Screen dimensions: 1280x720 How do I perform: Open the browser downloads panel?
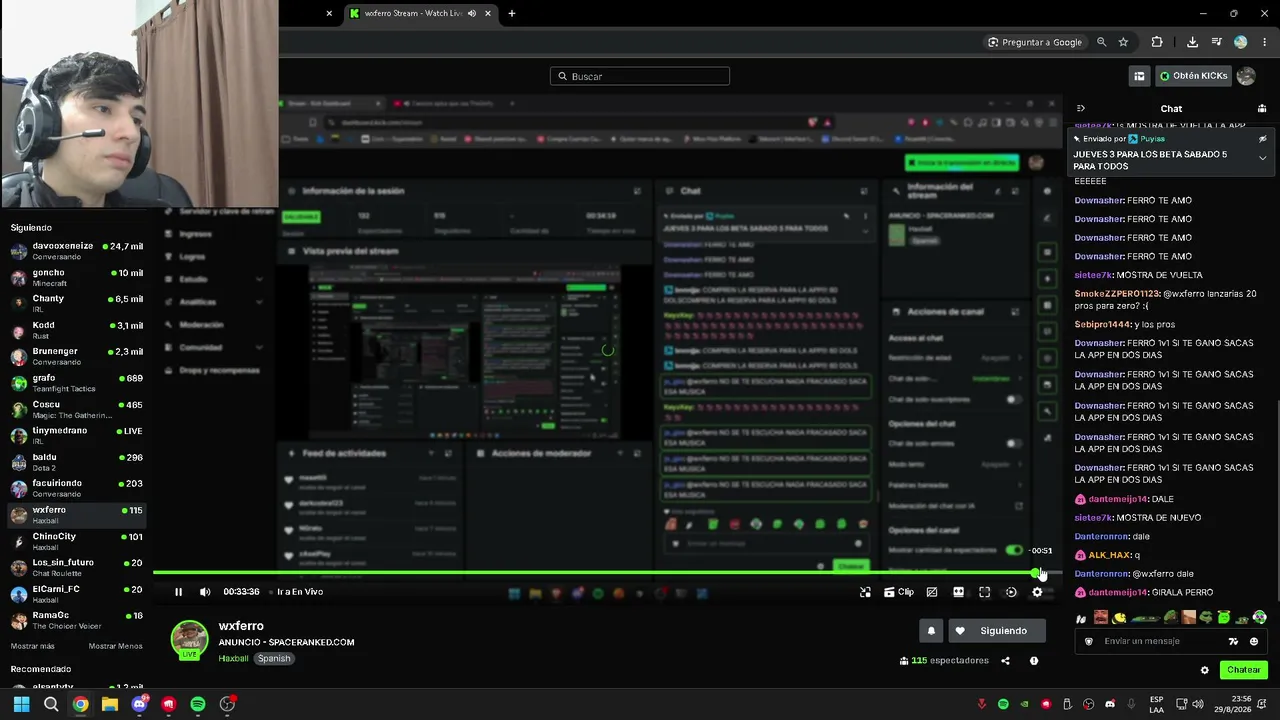pos(1192,42)
